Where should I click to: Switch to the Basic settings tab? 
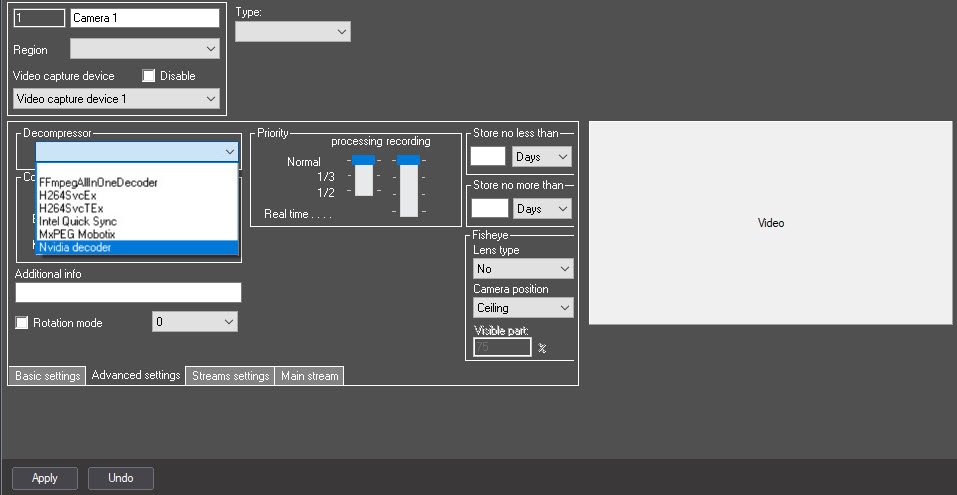pyautogui.click(x=48, y=375)
